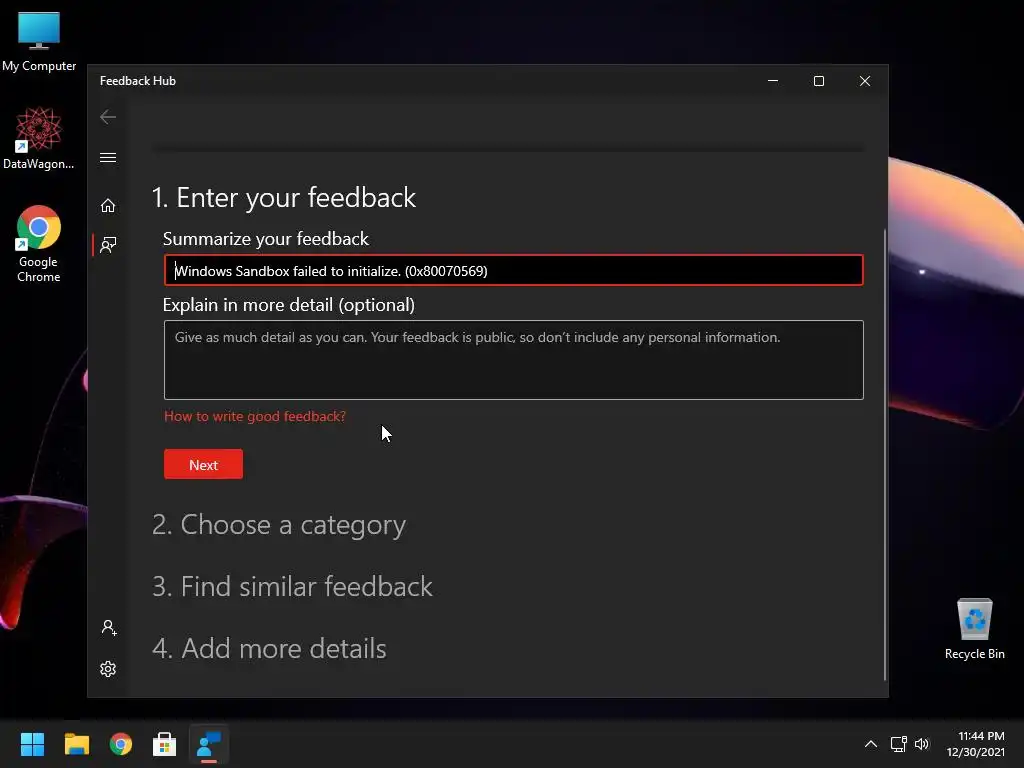Select Google Chrome desktop shortcut
The height and width of the screenshot is (768, 1024).
[39, 244]
